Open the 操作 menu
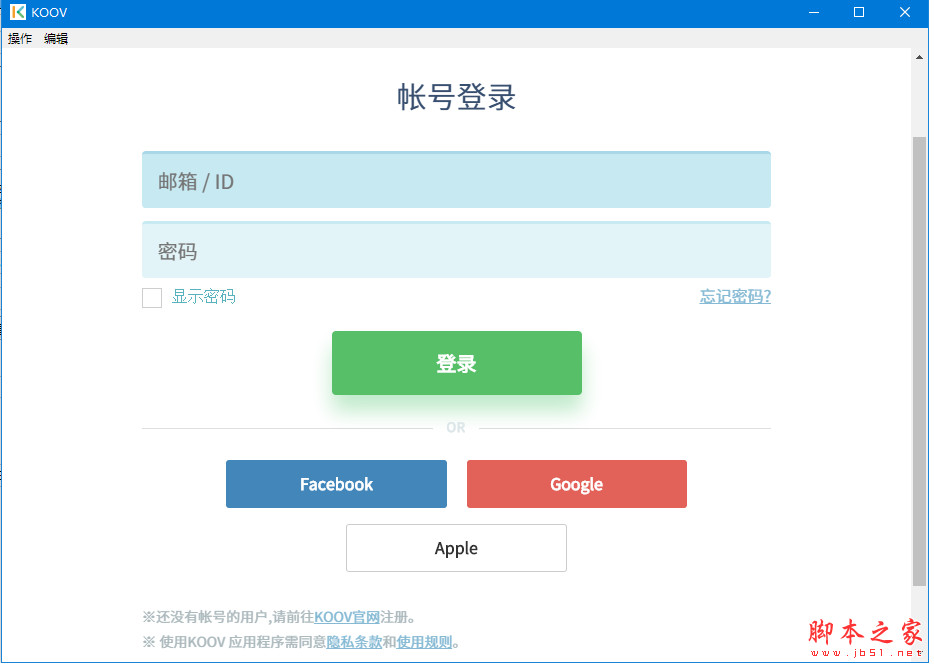934x664 pixels. click(20, 39)
